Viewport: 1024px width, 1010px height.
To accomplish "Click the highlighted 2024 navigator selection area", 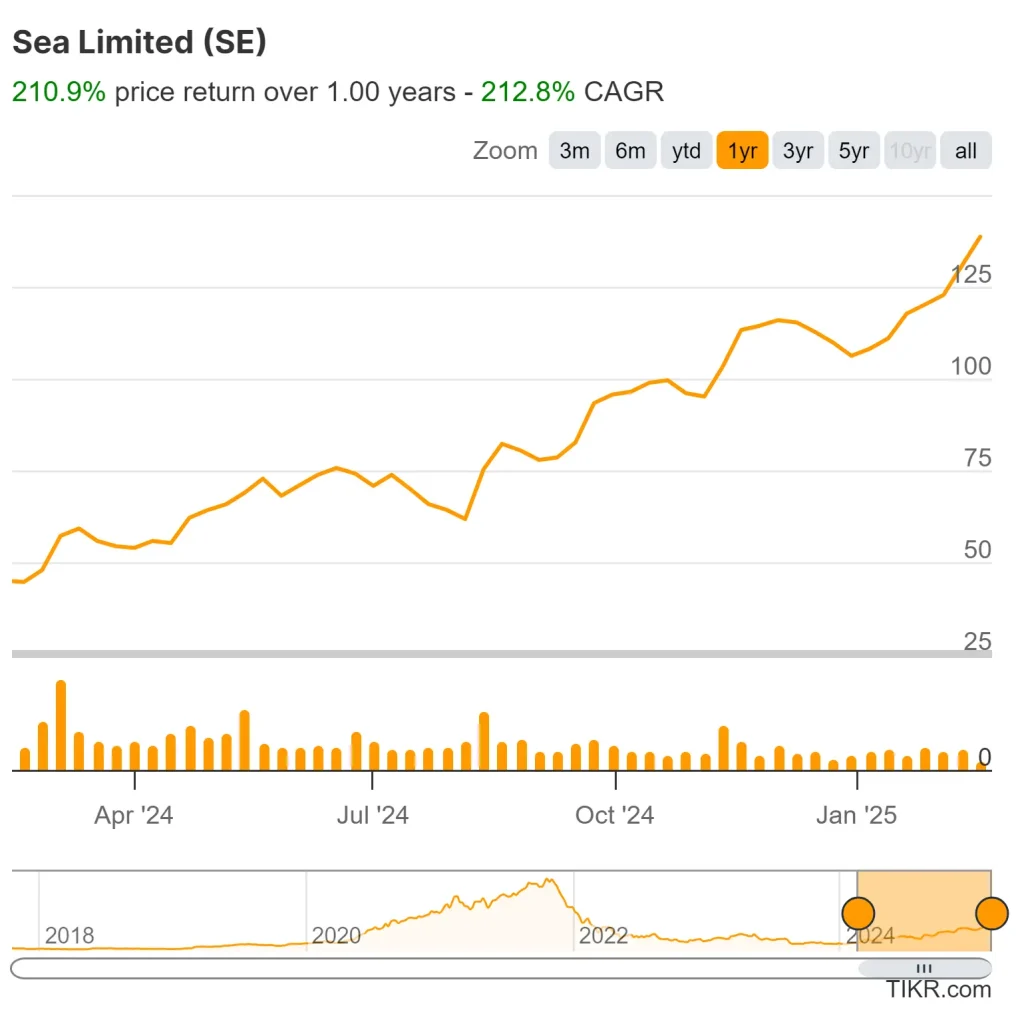I will pyautogui.click(x=924, y=910).
